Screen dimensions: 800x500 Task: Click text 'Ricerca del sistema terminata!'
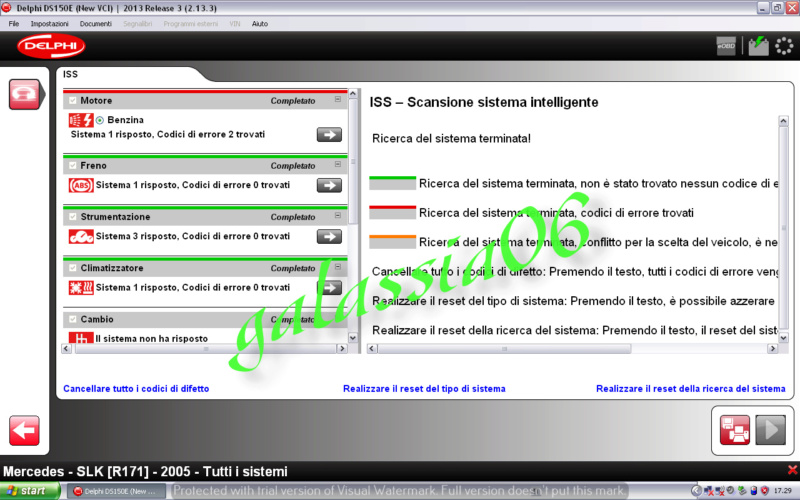452,139
